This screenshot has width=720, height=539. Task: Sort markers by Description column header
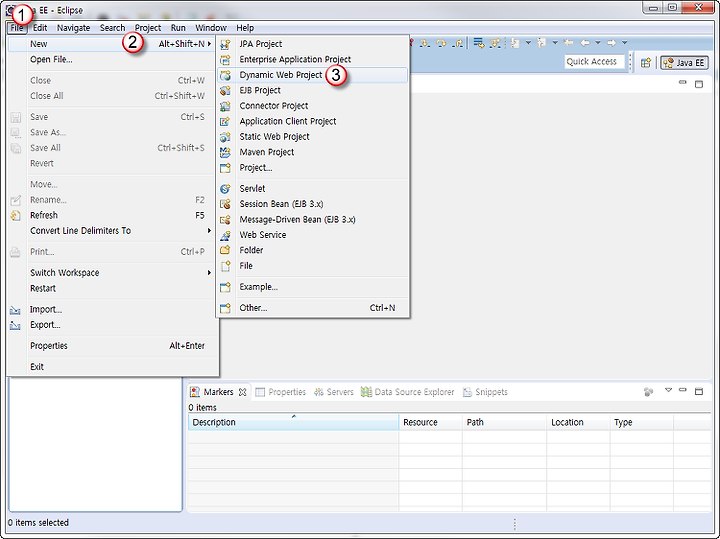[293, 422]
